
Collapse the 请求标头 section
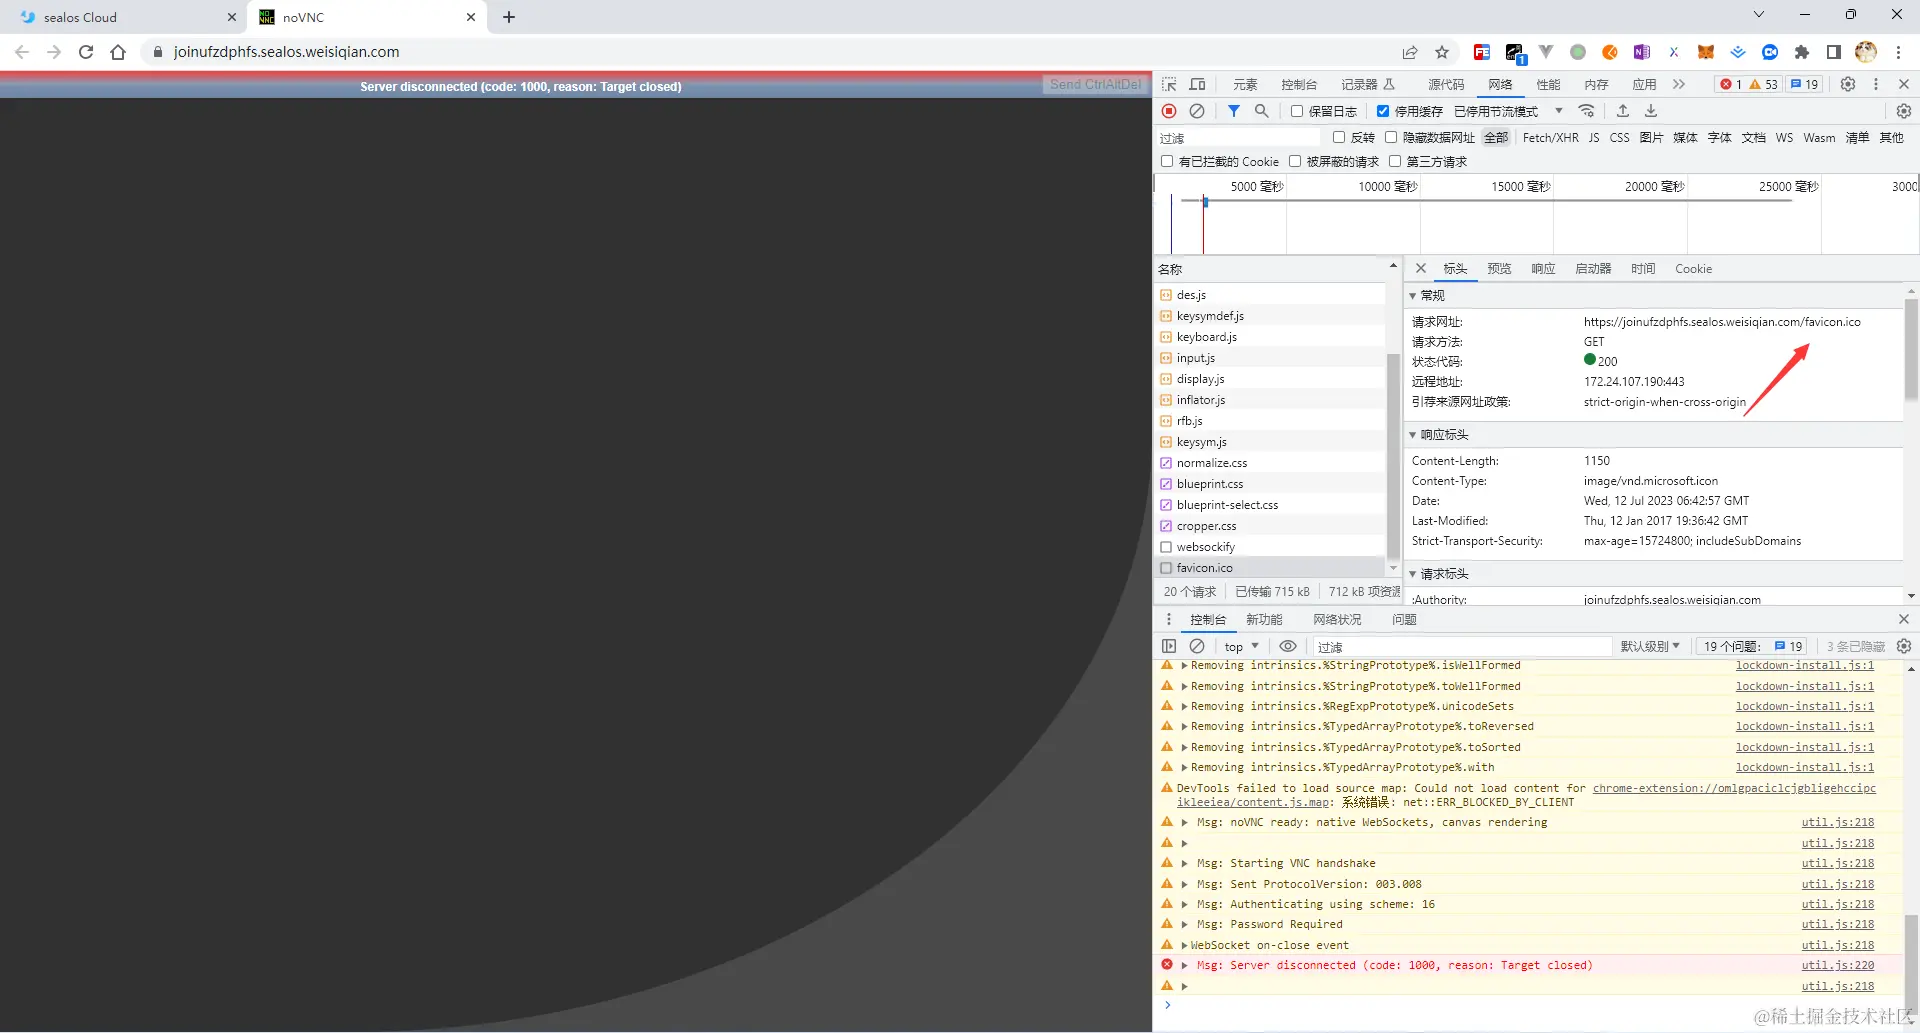(1413, 573)
